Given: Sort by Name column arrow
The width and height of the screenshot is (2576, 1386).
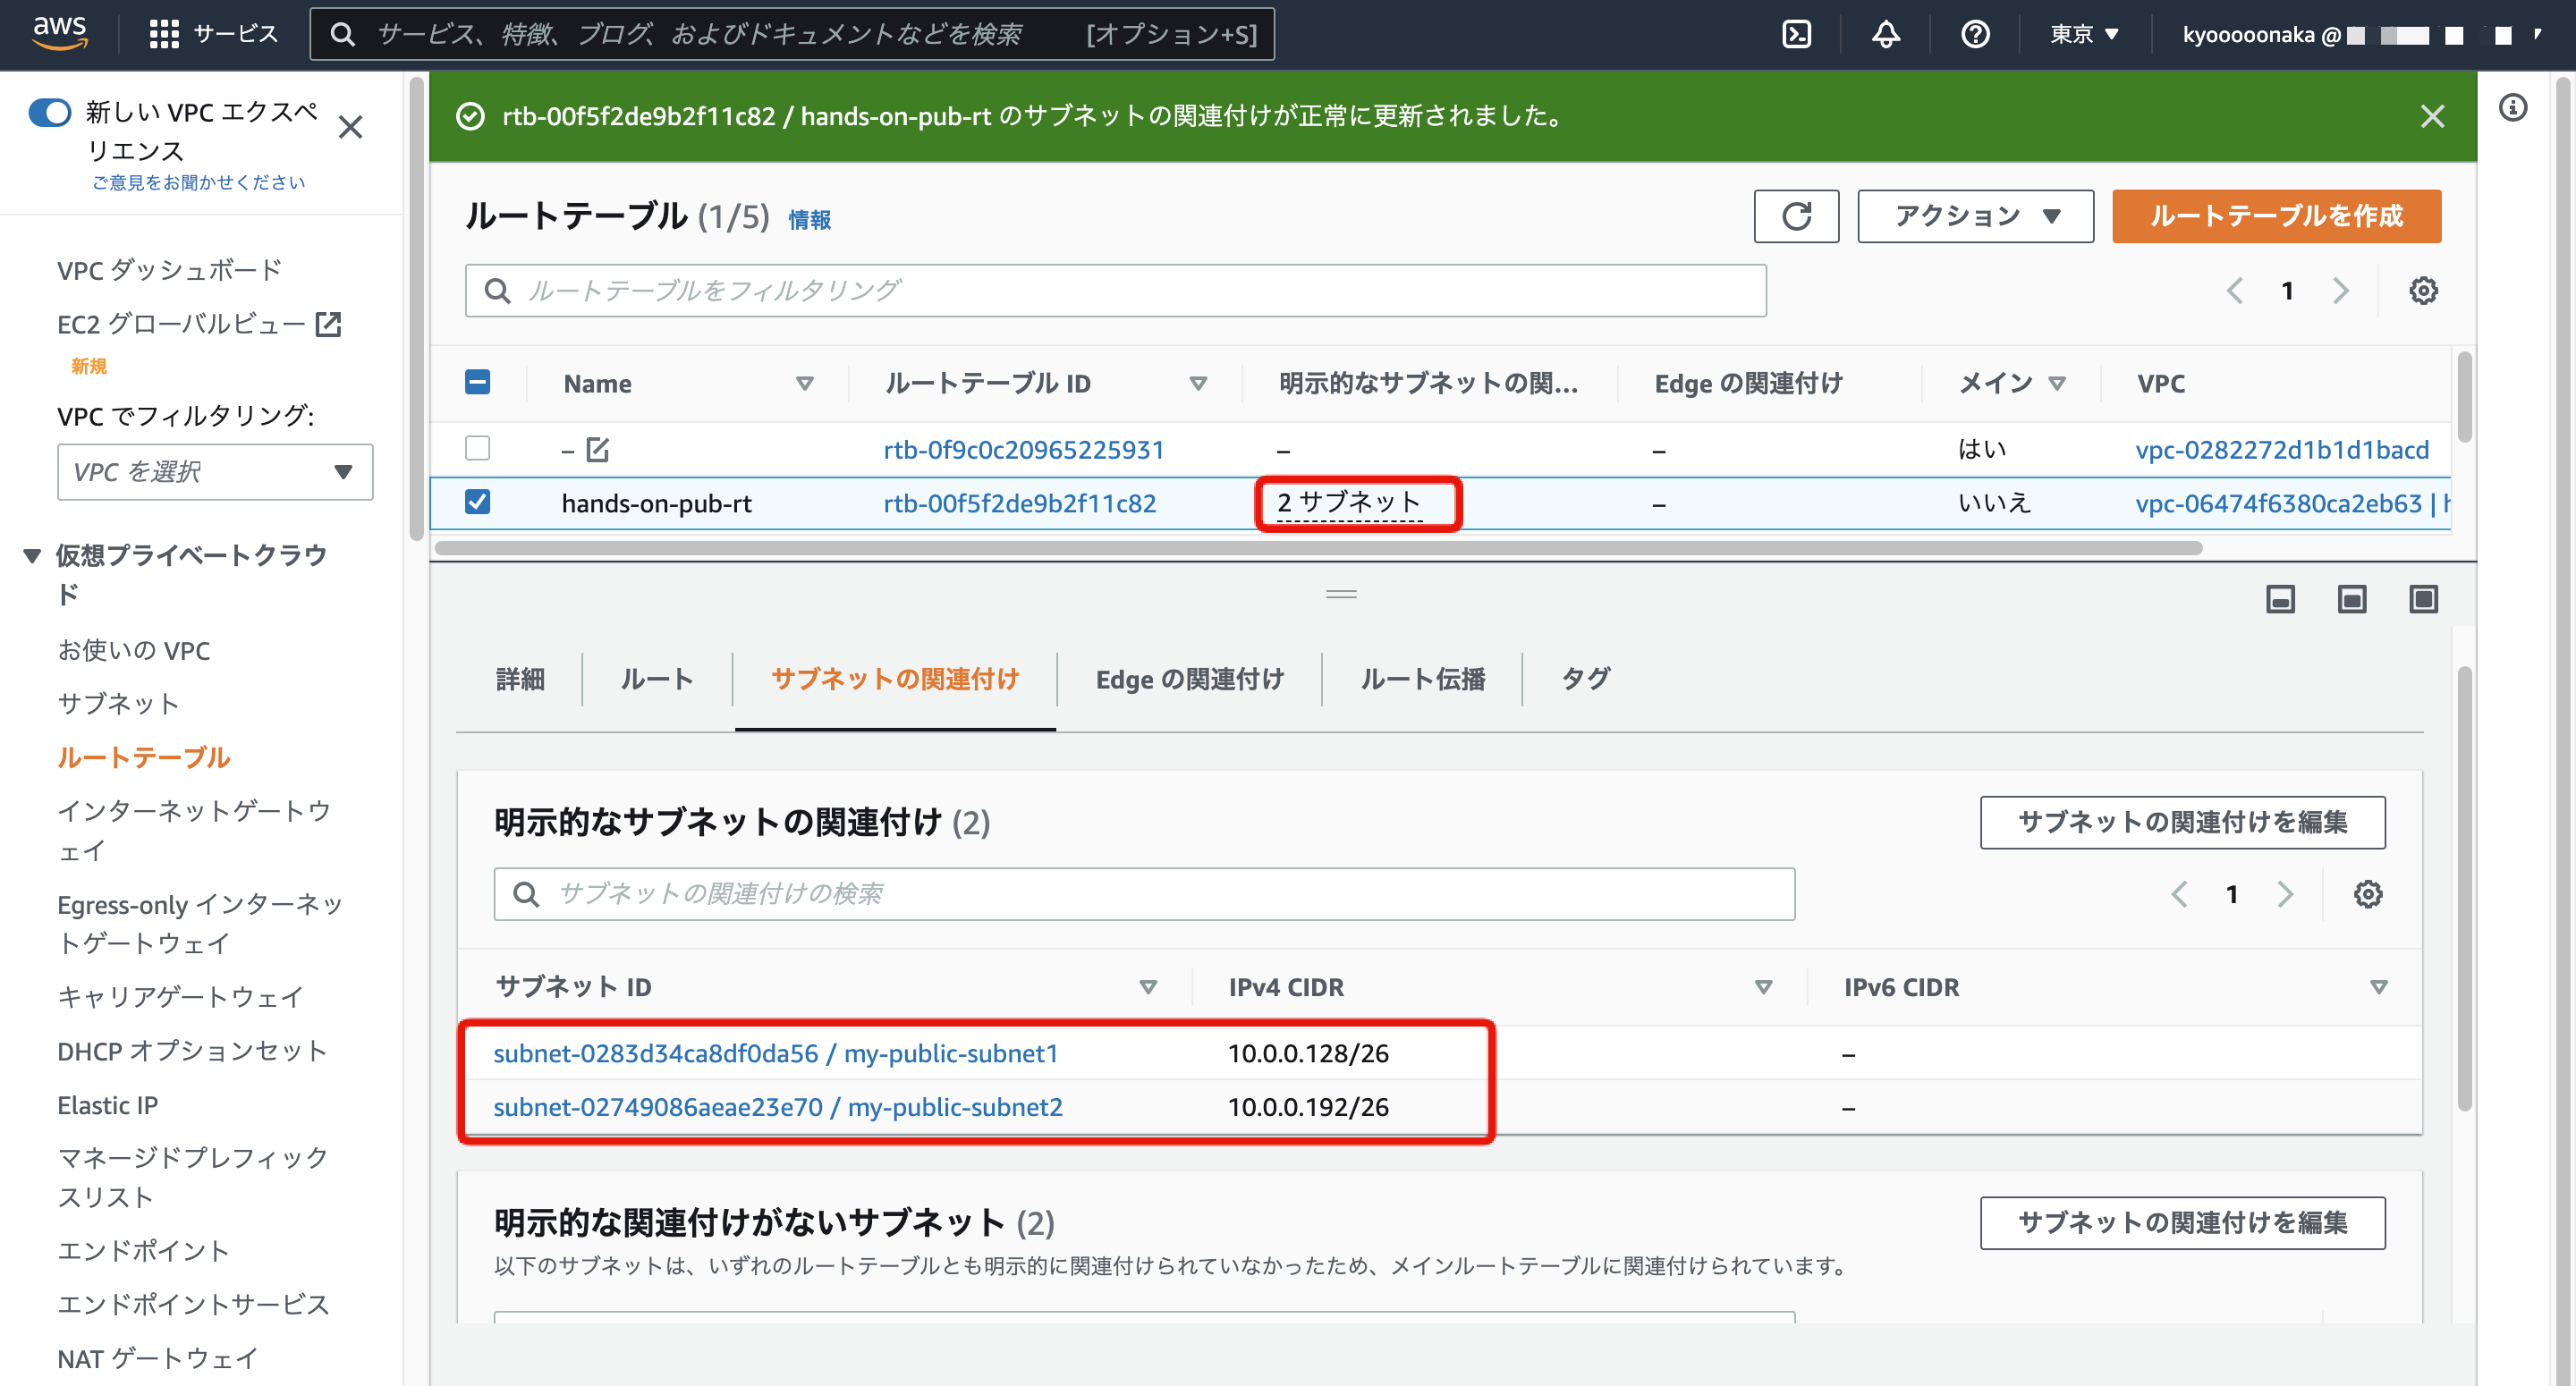Looking at the screenshot, I should (x=805, y=383).
